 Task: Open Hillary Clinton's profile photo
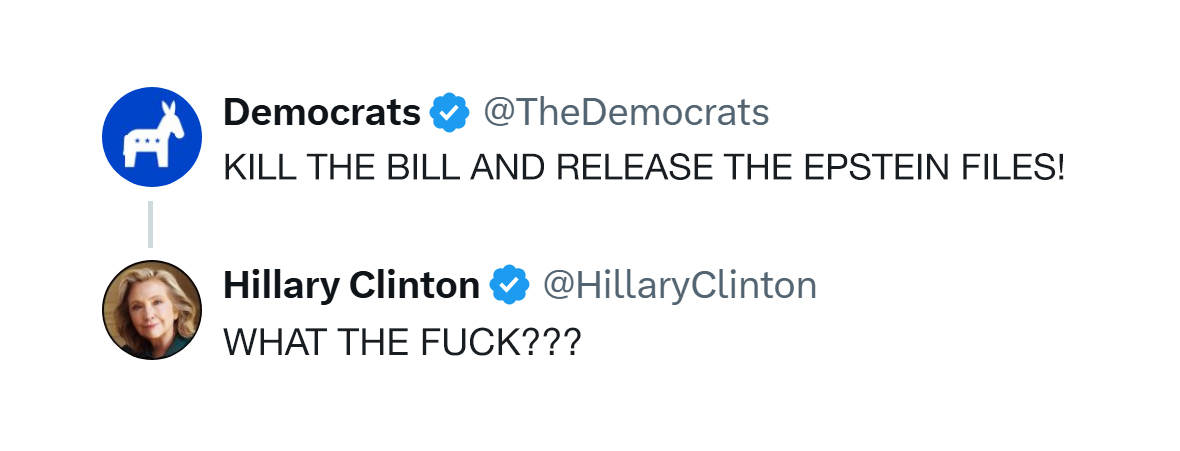(152, 310)
